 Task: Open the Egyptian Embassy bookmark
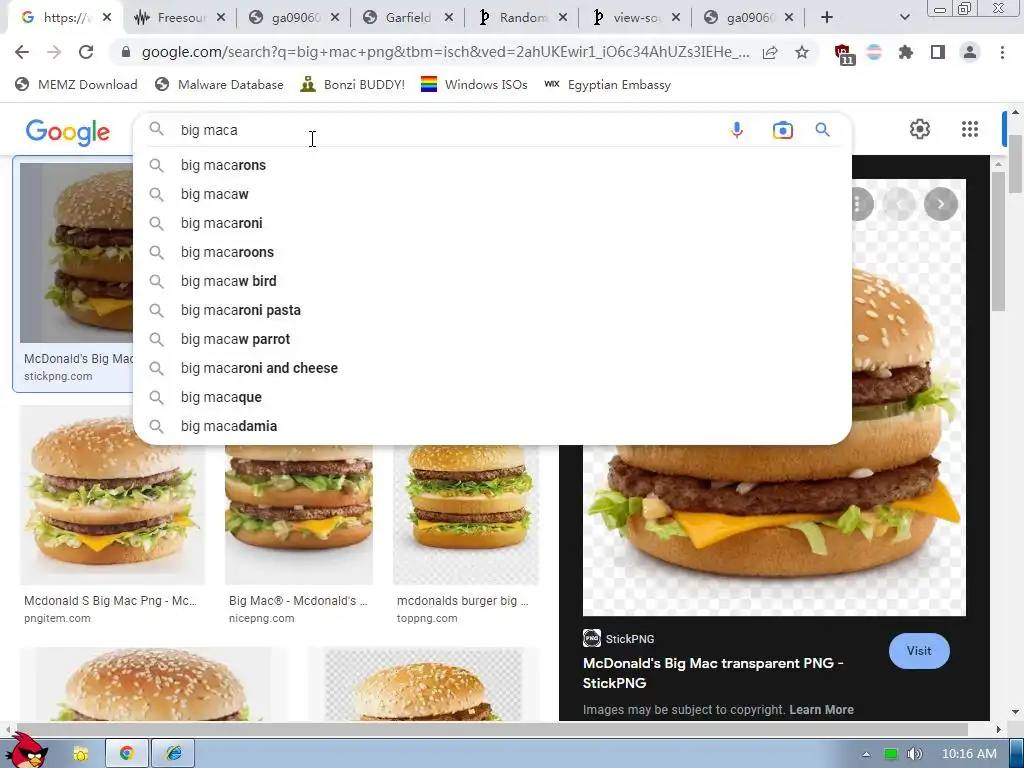607,84
